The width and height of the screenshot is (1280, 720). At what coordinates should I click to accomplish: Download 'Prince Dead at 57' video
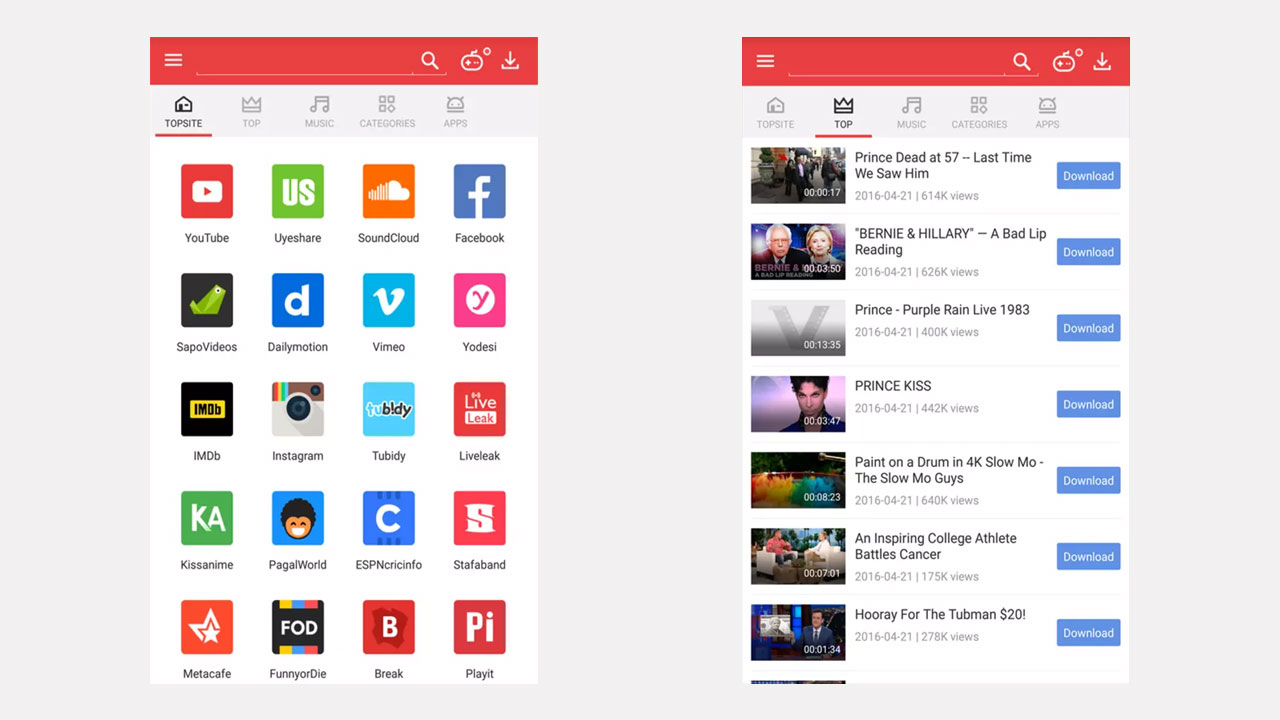(x=1088, y=176)
